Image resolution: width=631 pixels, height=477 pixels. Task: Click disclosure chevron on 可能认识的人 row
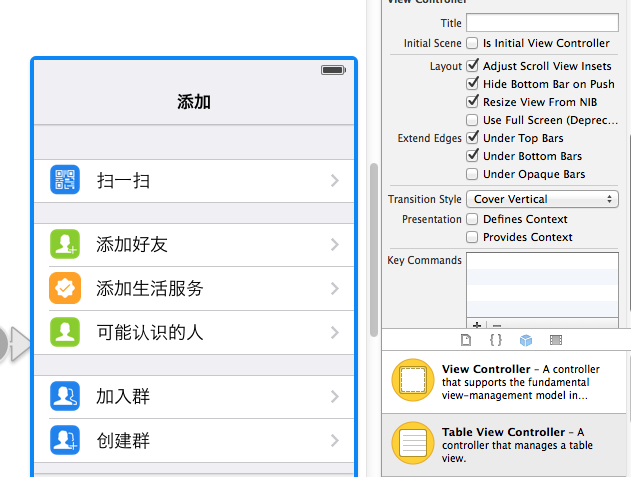tap(335, 332)
